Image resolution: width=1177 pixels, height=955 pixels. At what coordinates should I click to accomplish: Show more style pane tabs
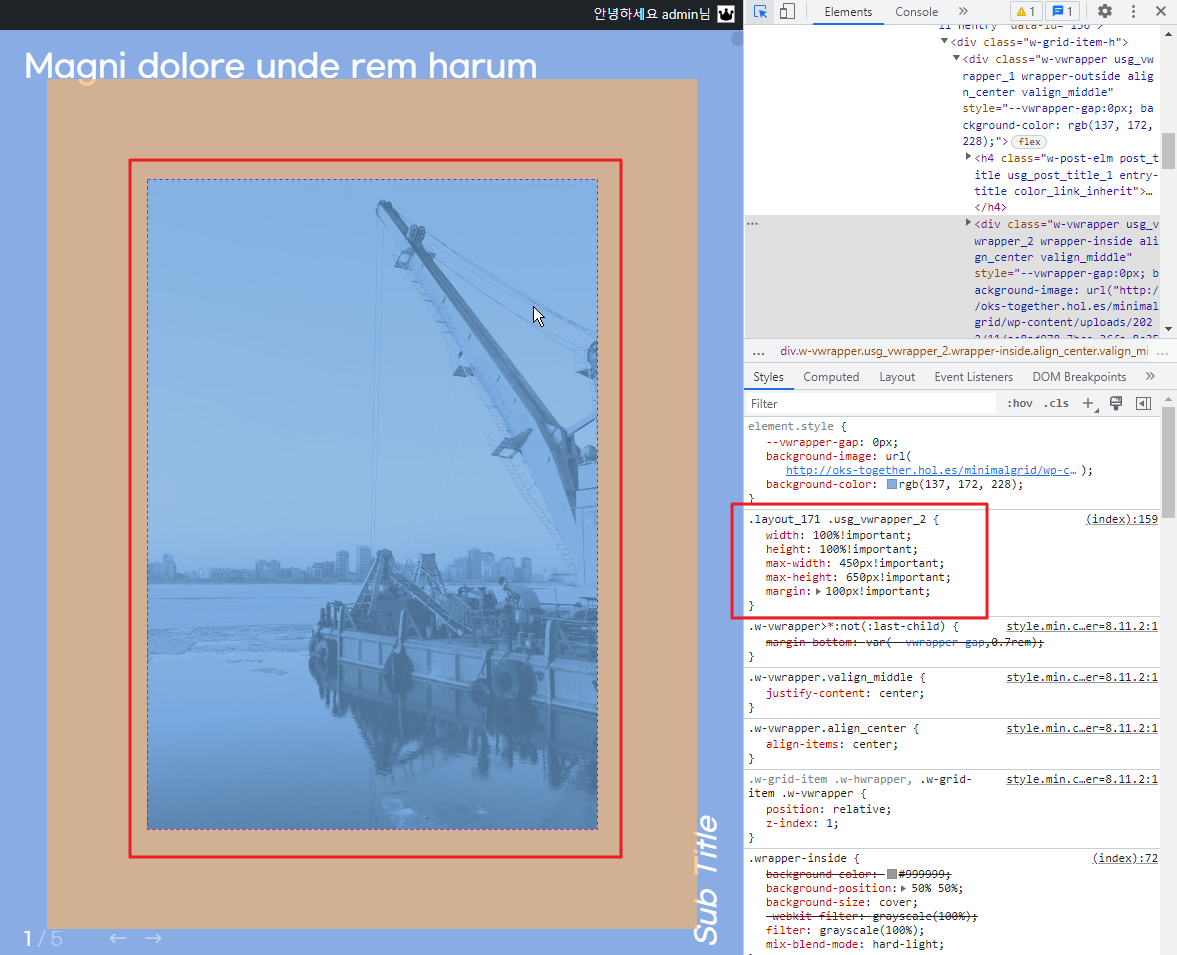click(x=1150, y=376)
